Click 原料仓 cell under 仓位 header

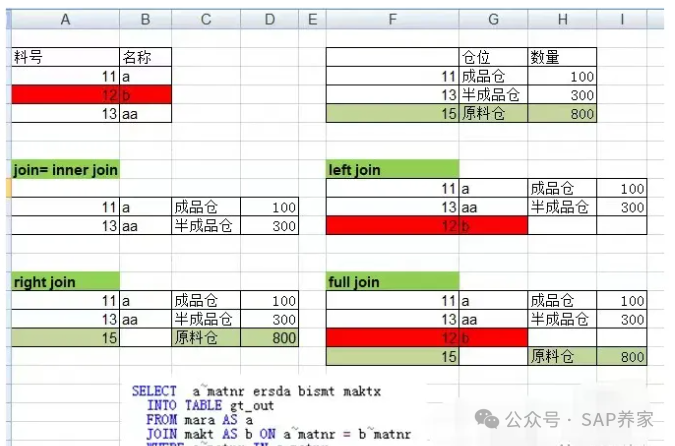pyautogui.click(x=493, y=114)
